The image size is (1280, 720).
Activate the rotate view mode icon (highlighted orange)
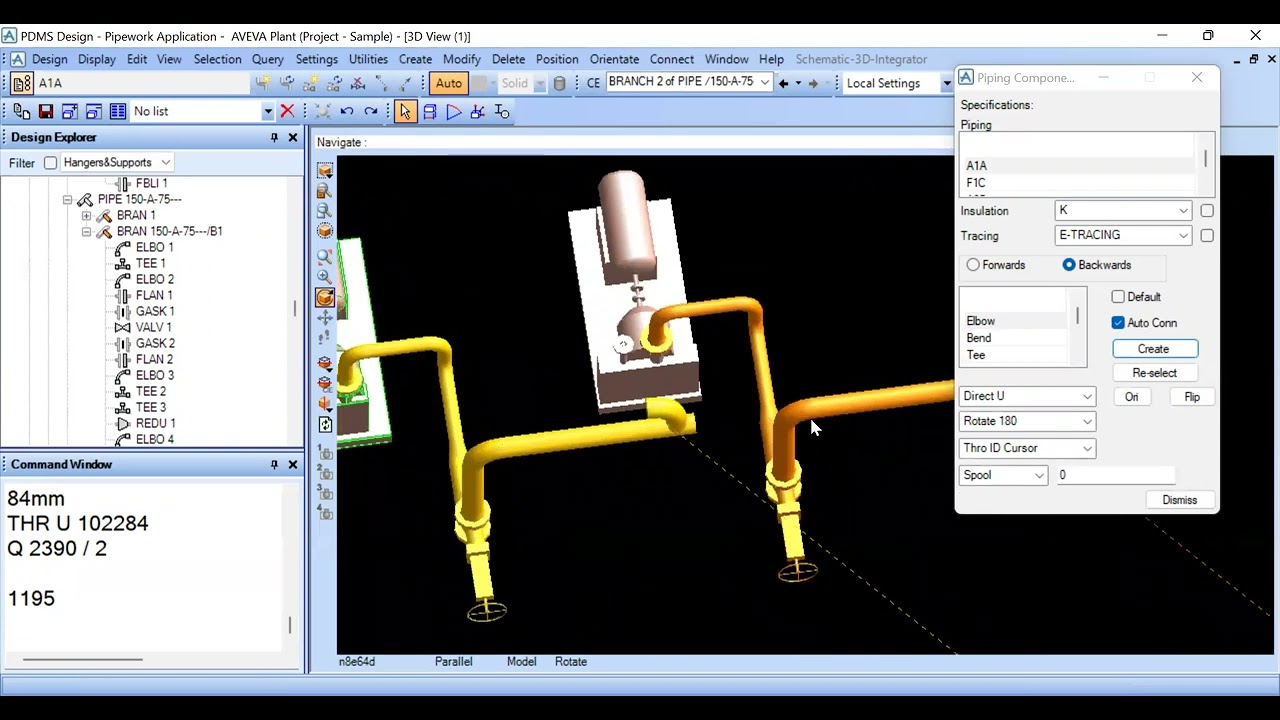[x=325, y=297]
